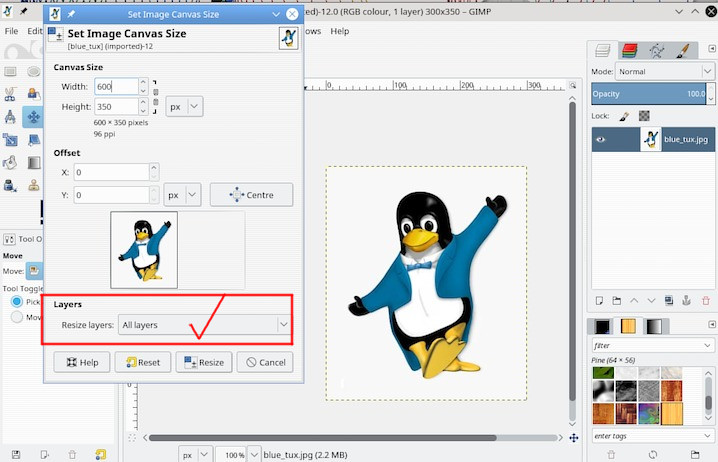The width and height of the screenshot is (718, 462).
Task: Select the Foreground Select tool
Action: point(33,94)
